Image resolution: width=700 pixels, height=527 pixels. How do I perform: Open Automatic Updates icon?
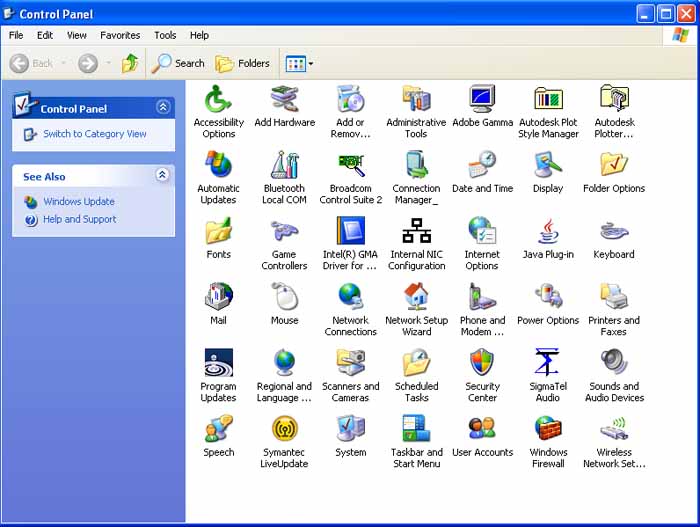click(218, 164)
